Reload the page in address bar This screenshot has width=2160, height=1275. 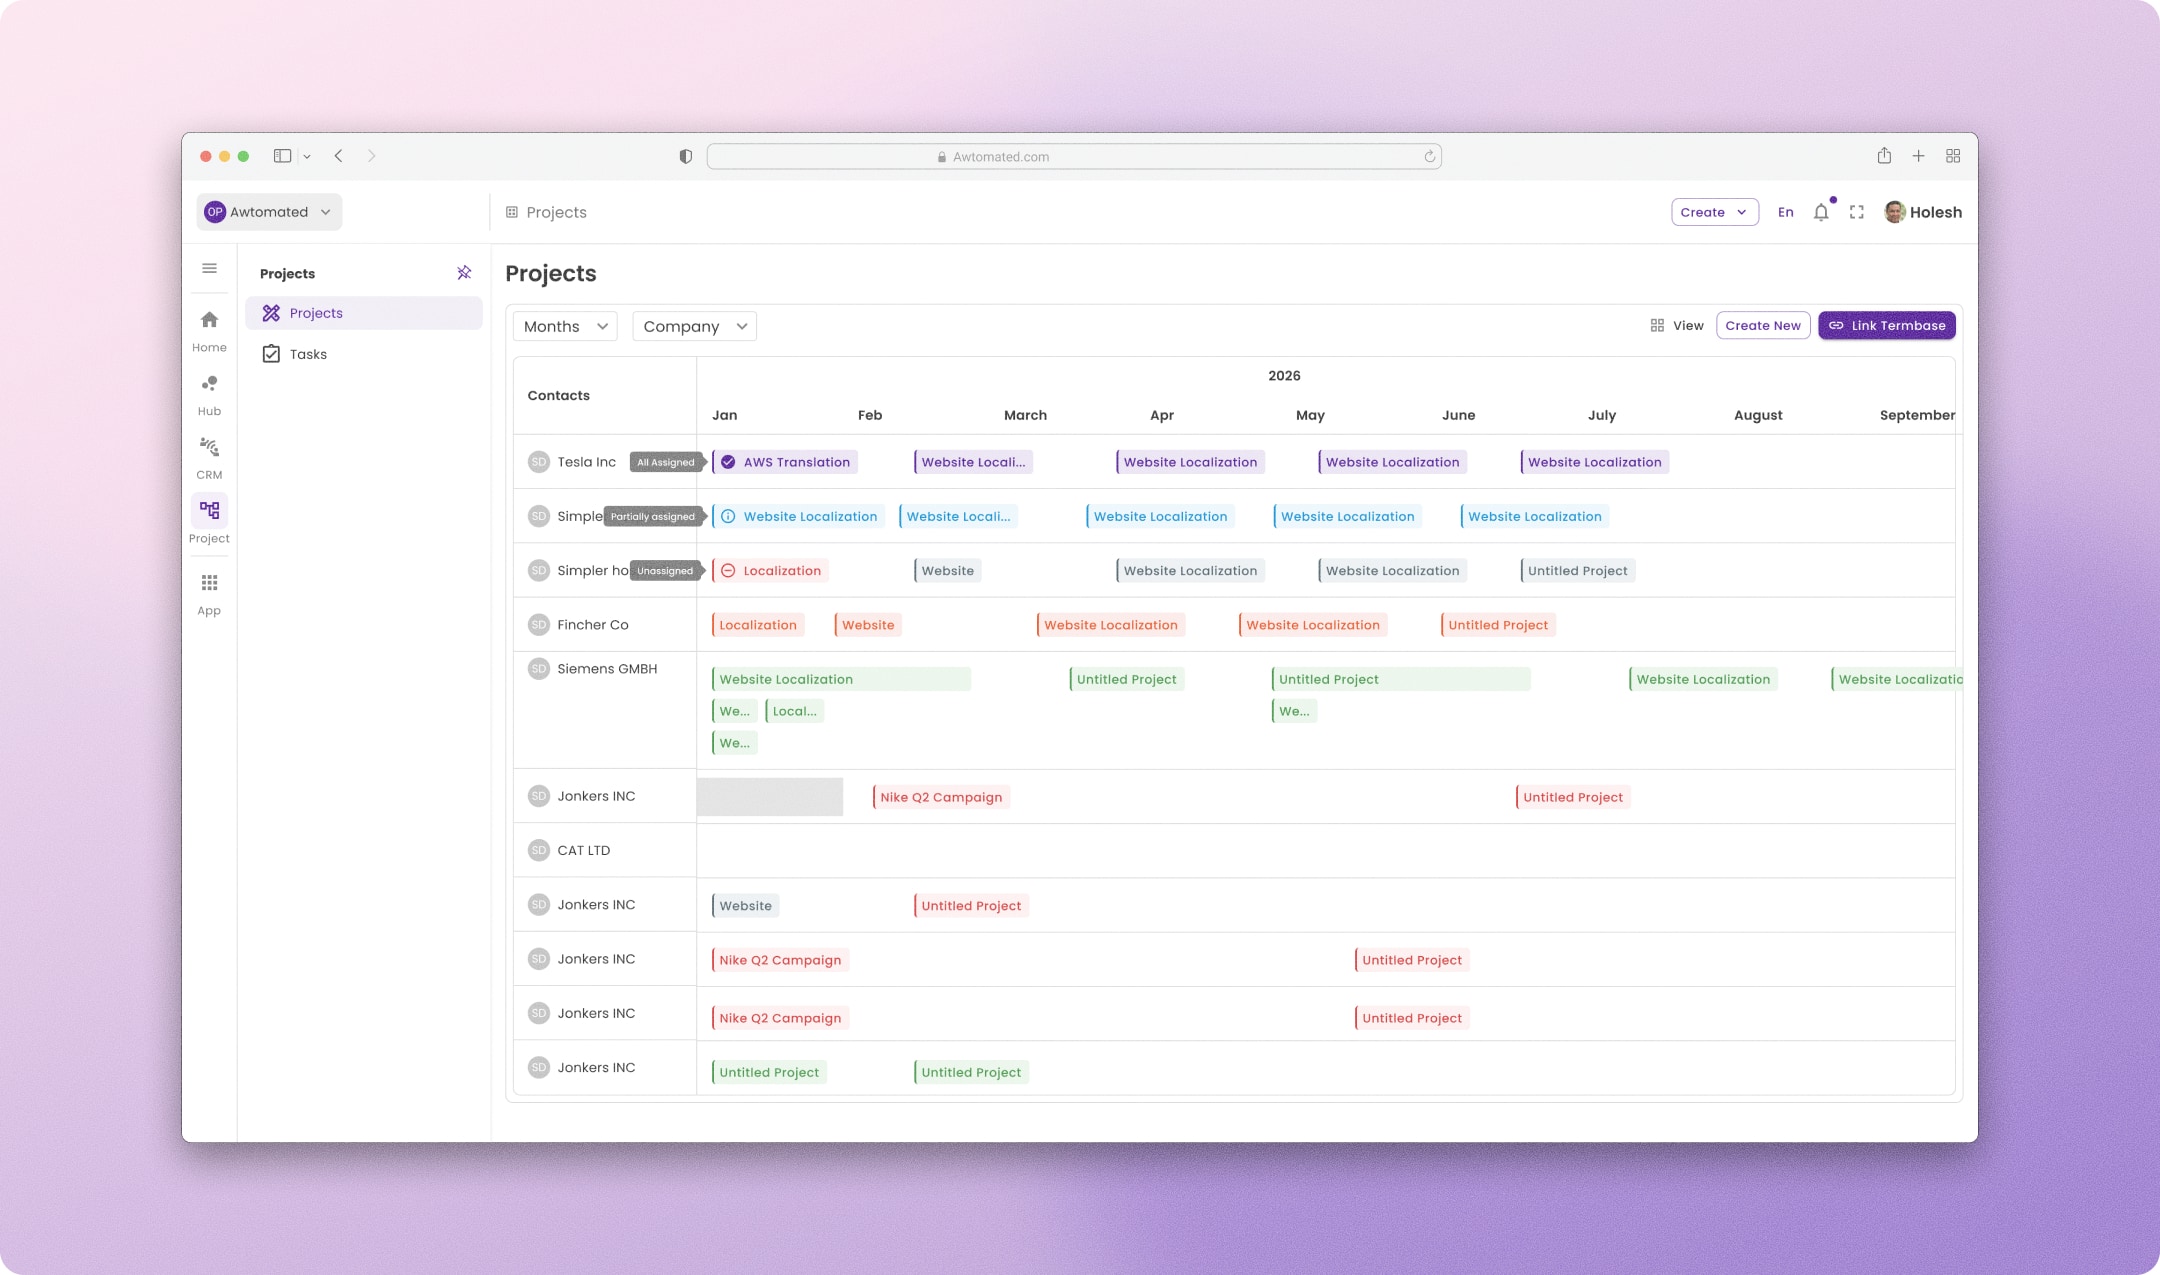(1430, 156)
